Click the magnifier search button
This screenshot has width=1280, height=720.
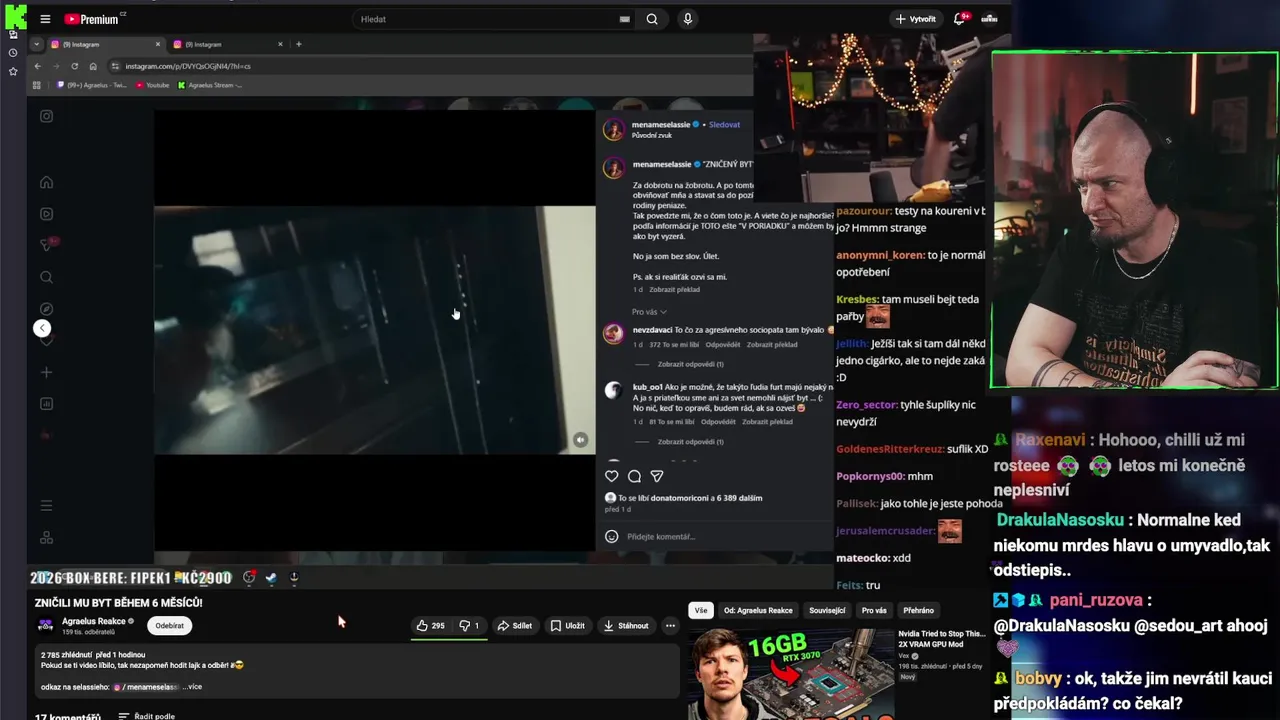[652, 19]
